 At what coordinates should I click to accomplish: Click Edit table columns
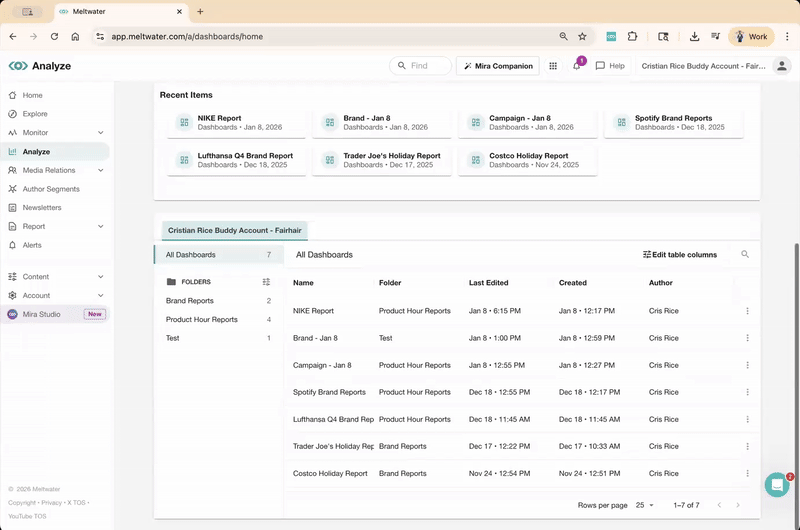click(x=680, y=255)
